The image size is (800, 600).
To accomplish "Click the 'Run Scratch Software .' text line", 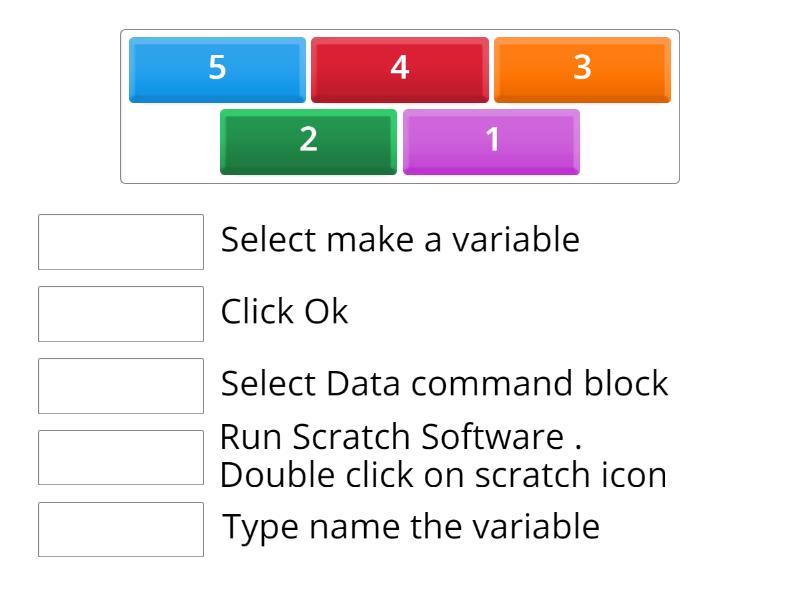I will (400, 438).
